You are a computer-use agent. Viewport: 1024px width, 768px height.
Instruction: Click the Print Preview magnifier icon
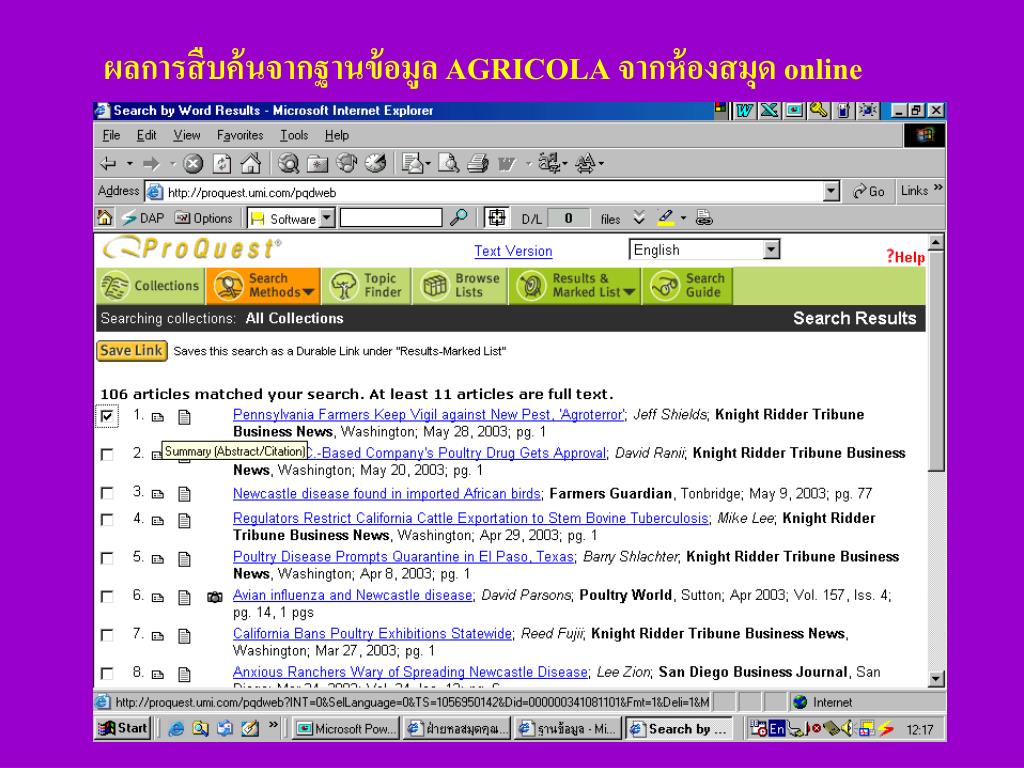(449, 163)
